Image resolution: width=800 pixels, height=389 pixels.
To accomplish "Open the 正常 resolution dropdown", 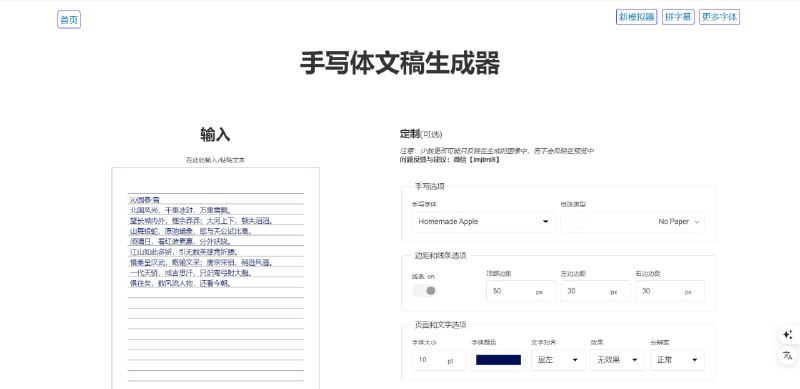I will pyautogui.click(x=677, y=360).
